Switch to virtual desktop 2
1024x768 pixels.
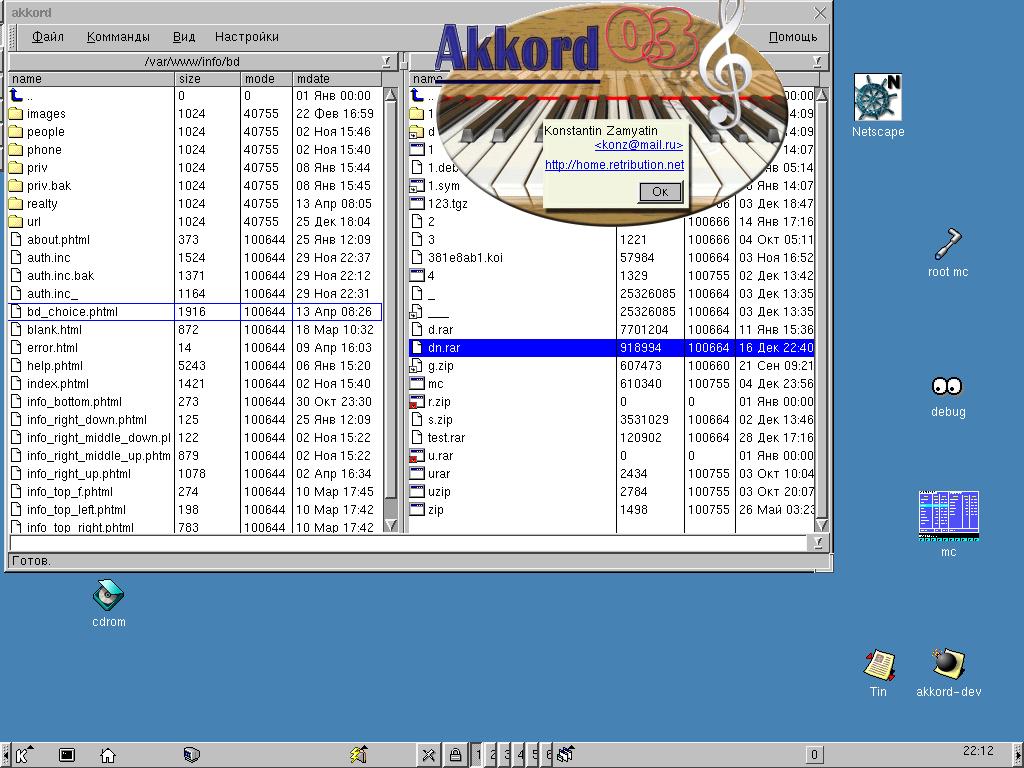(x=492, y=755)
